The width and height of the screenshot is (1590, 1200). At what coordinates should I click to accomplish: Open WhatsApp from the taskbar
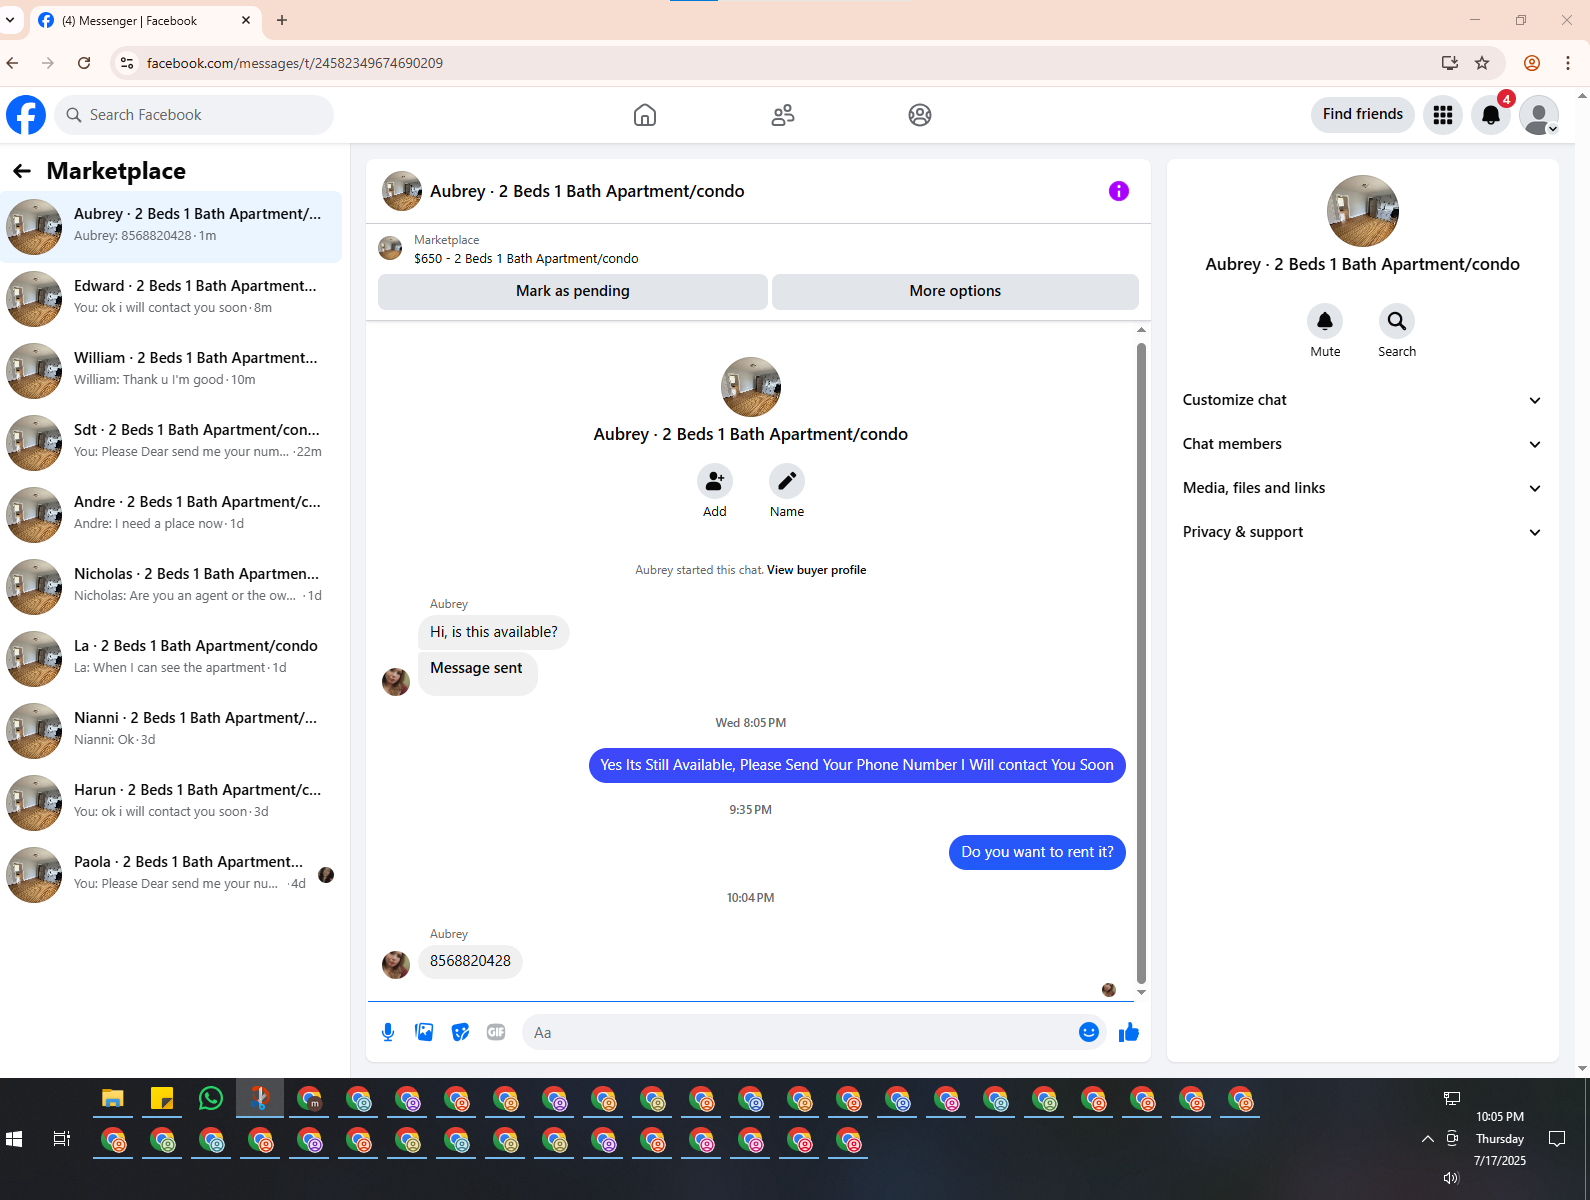click(211, 1099)
